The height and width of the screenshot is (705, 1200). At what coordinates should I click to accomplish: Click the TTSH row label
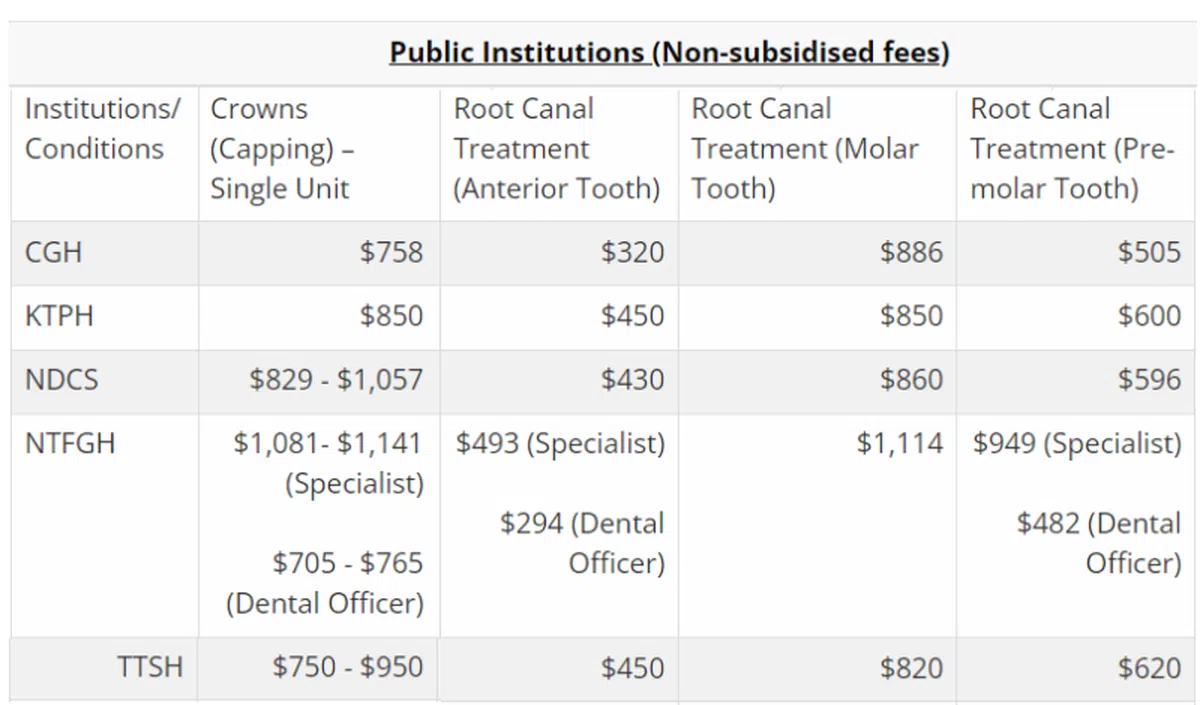click(x=150, y=667)
